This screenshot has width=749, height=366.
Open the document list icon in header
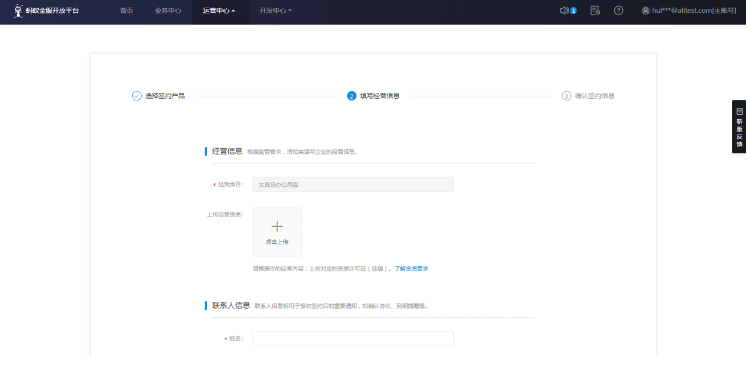(x=595, y=11)
